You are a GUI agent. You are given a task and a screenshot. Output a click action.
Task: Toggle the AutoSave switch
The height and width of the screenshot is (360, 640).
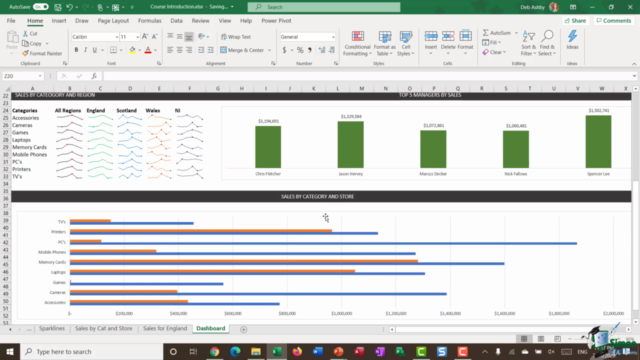tap(40, 7)
